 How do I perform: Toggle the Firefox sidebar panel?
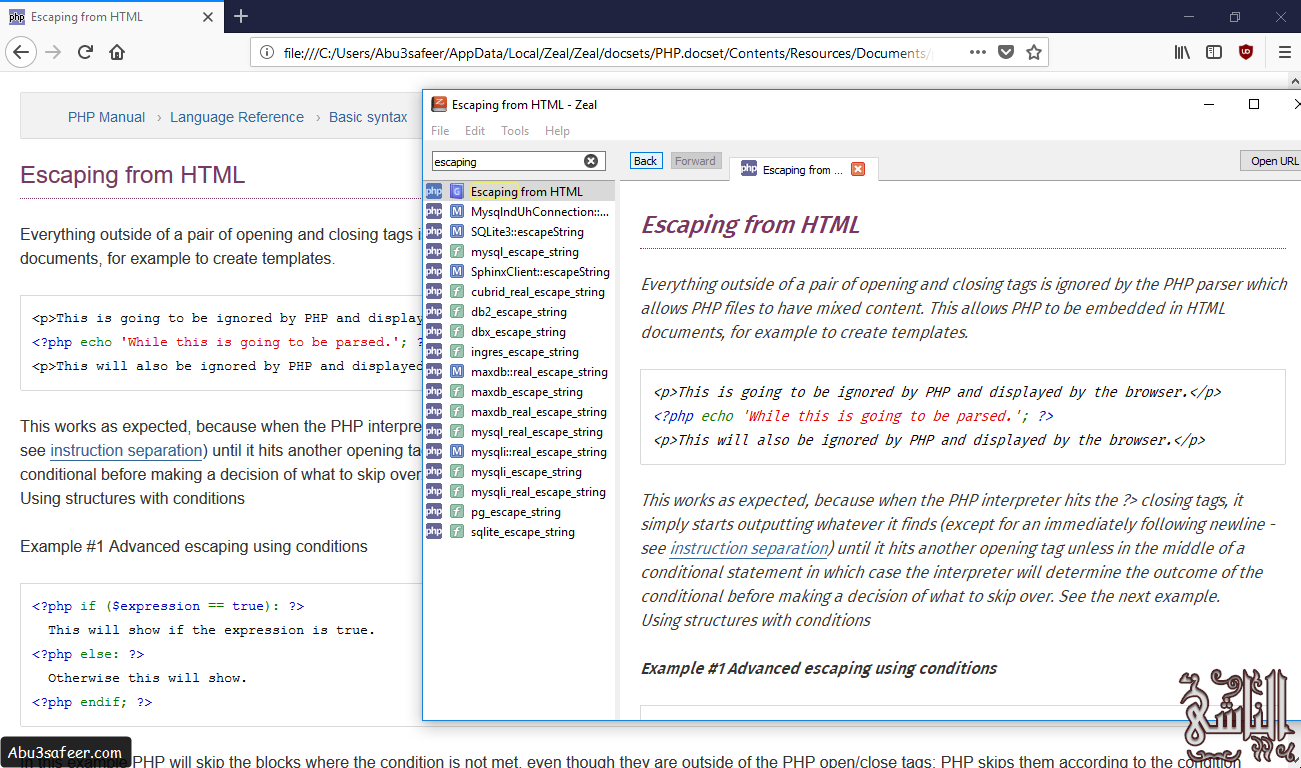(1213, 51)
